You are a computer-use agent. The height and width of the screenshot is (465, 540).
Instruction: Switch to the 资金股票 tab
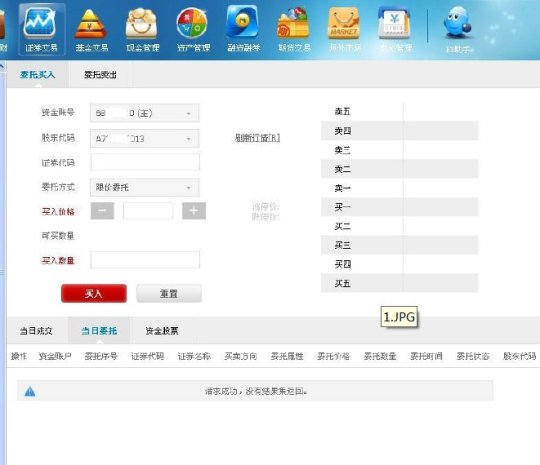pyautogui.click(x=162, y=331)
